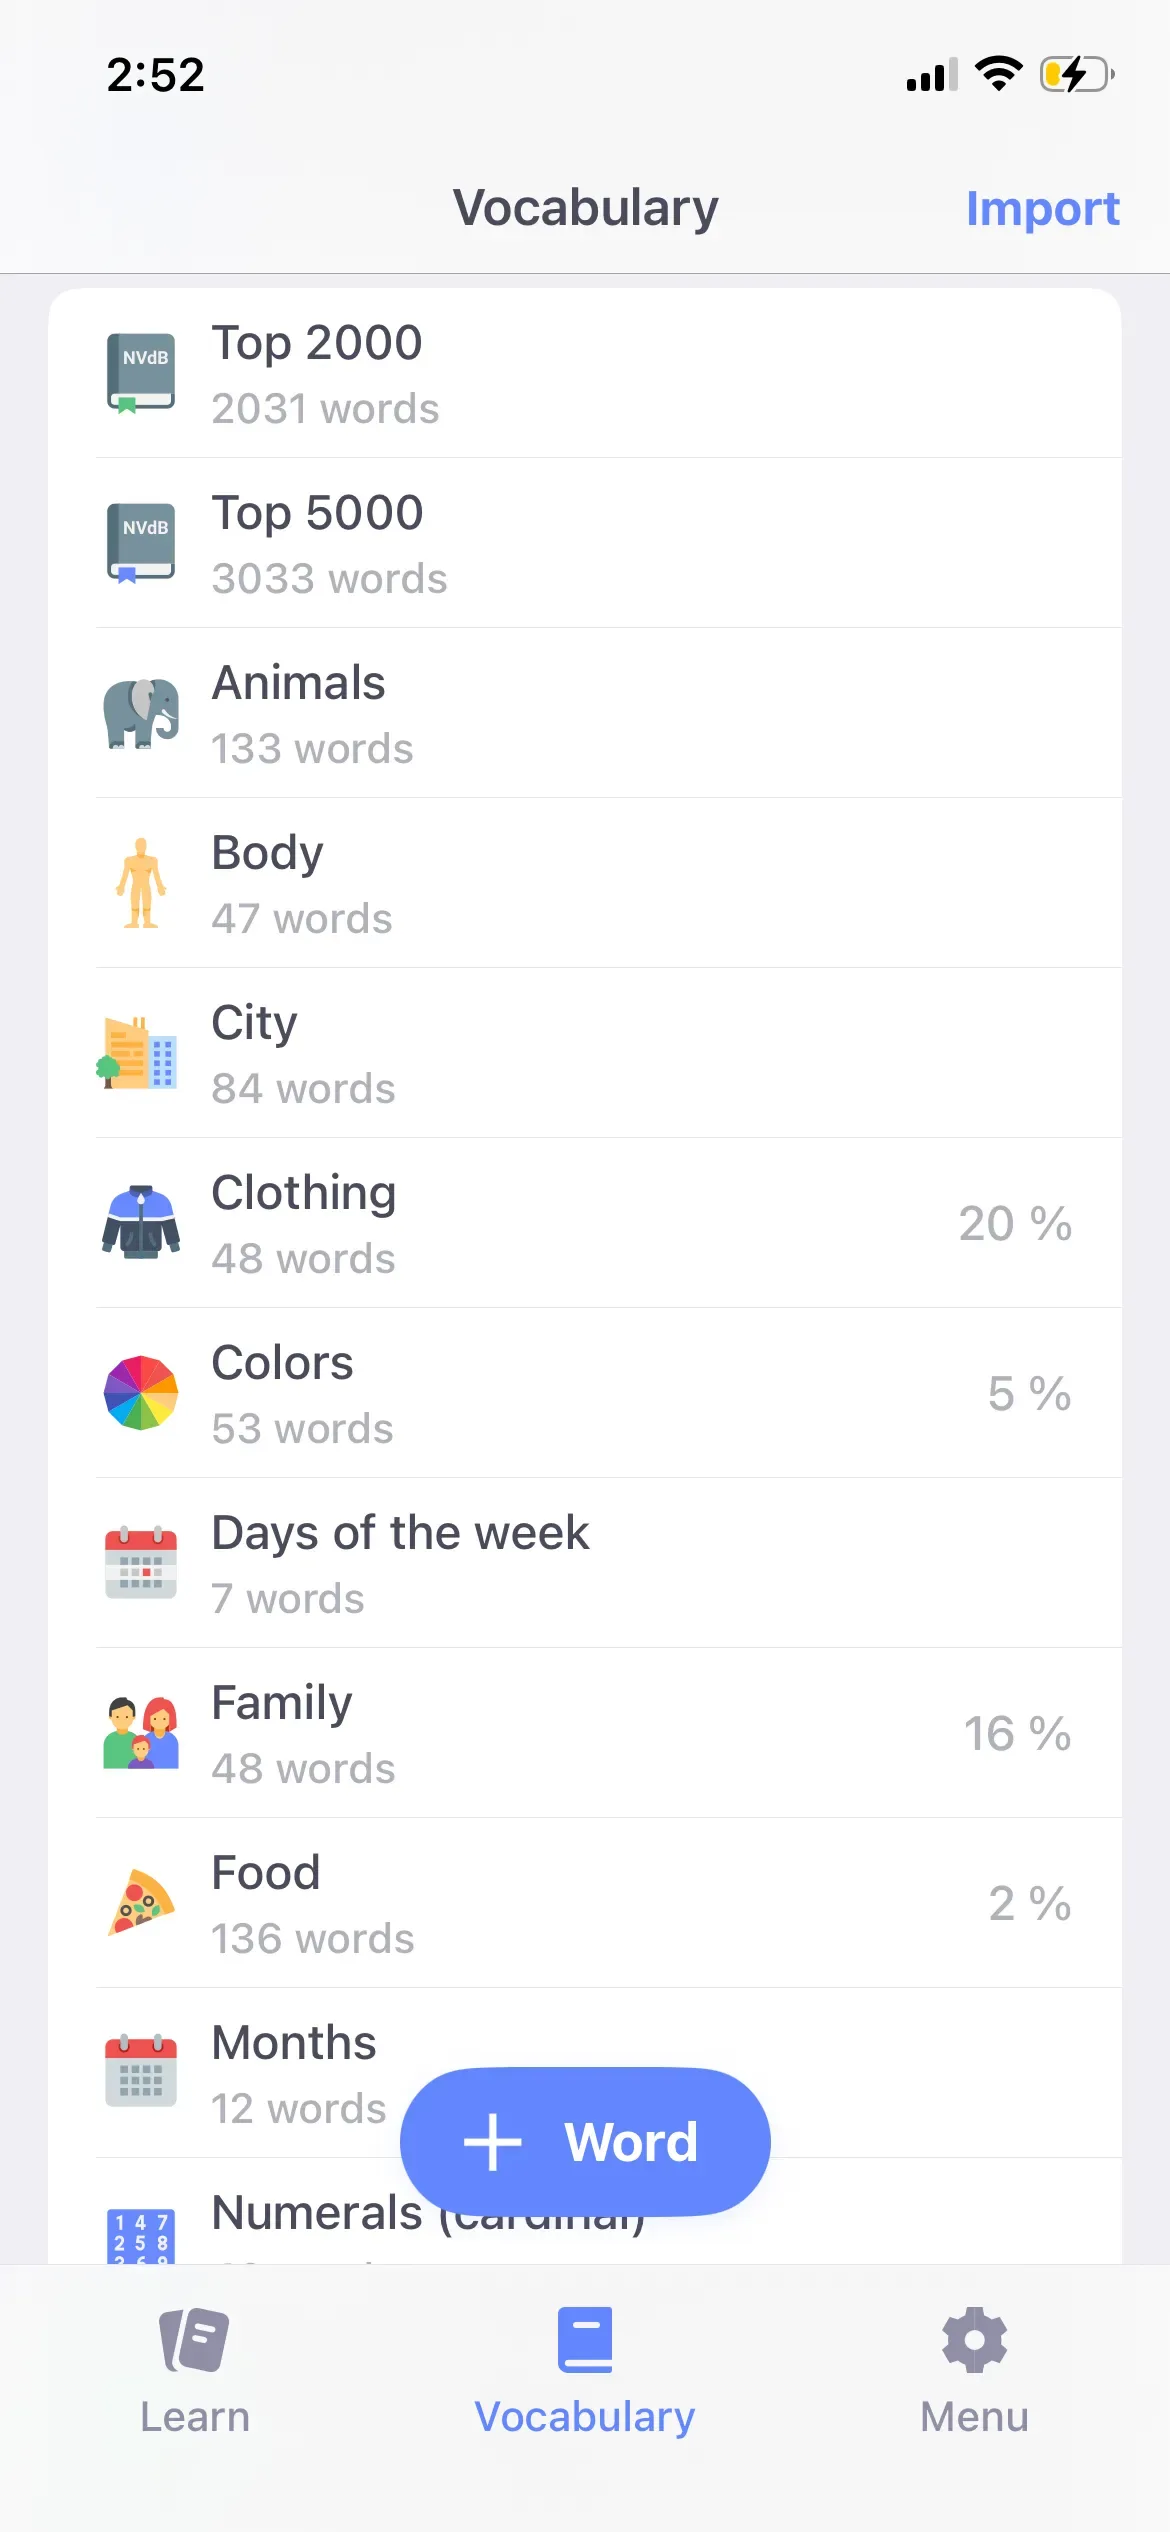Tap the 2 % progress for Food
The image size is (1170, 2532).
(x=1029, y=1904)
